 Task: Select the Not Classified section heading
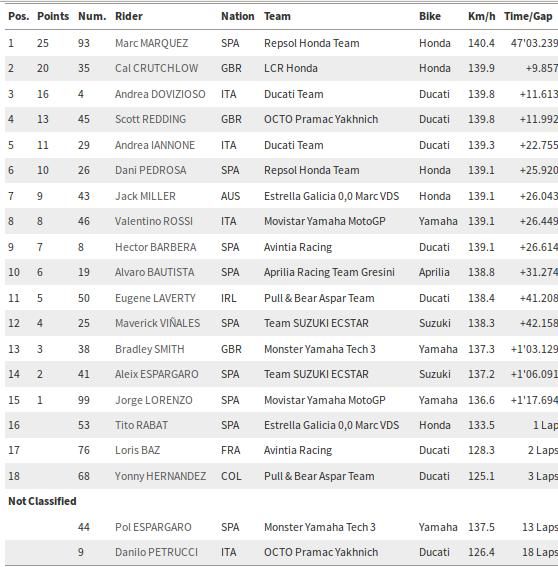(x=42, y=501)
